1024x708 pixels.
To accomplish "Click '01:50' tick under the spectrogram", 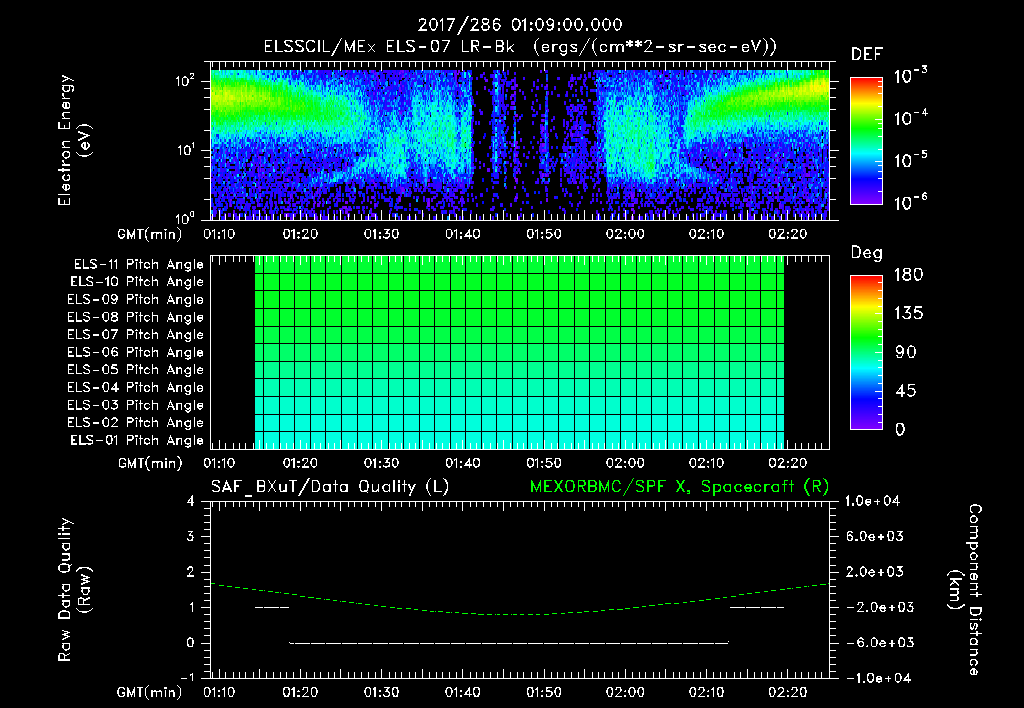I will point(544,234).
